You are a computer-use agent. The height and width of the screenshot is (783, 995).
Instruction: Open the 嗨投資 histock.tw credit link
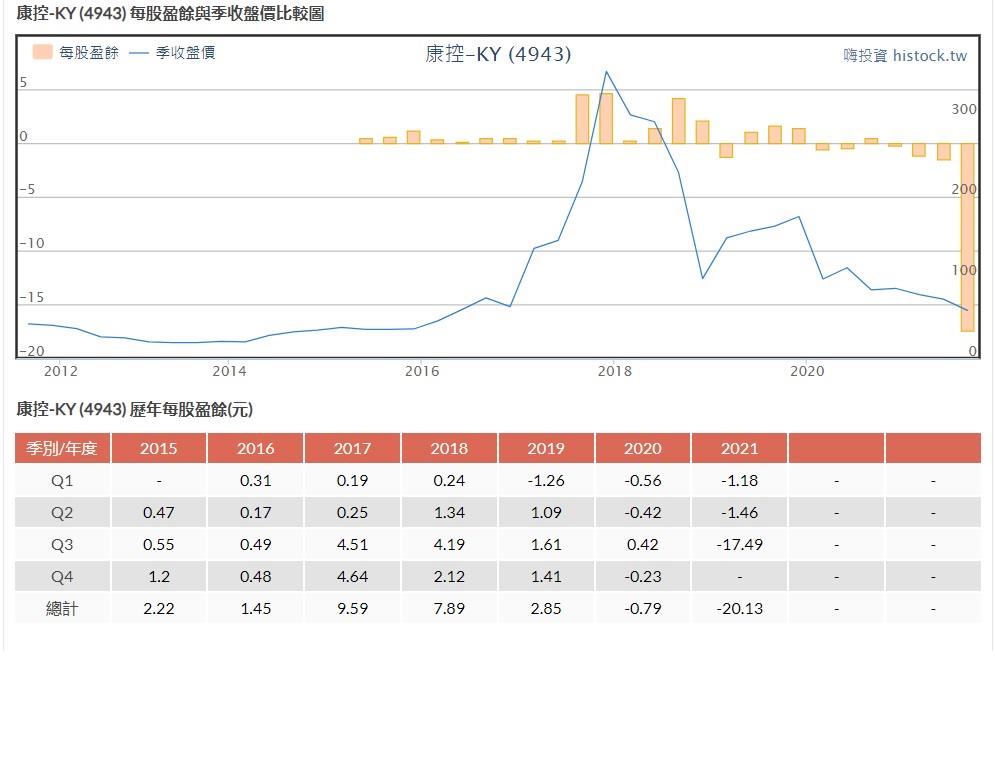904,56
